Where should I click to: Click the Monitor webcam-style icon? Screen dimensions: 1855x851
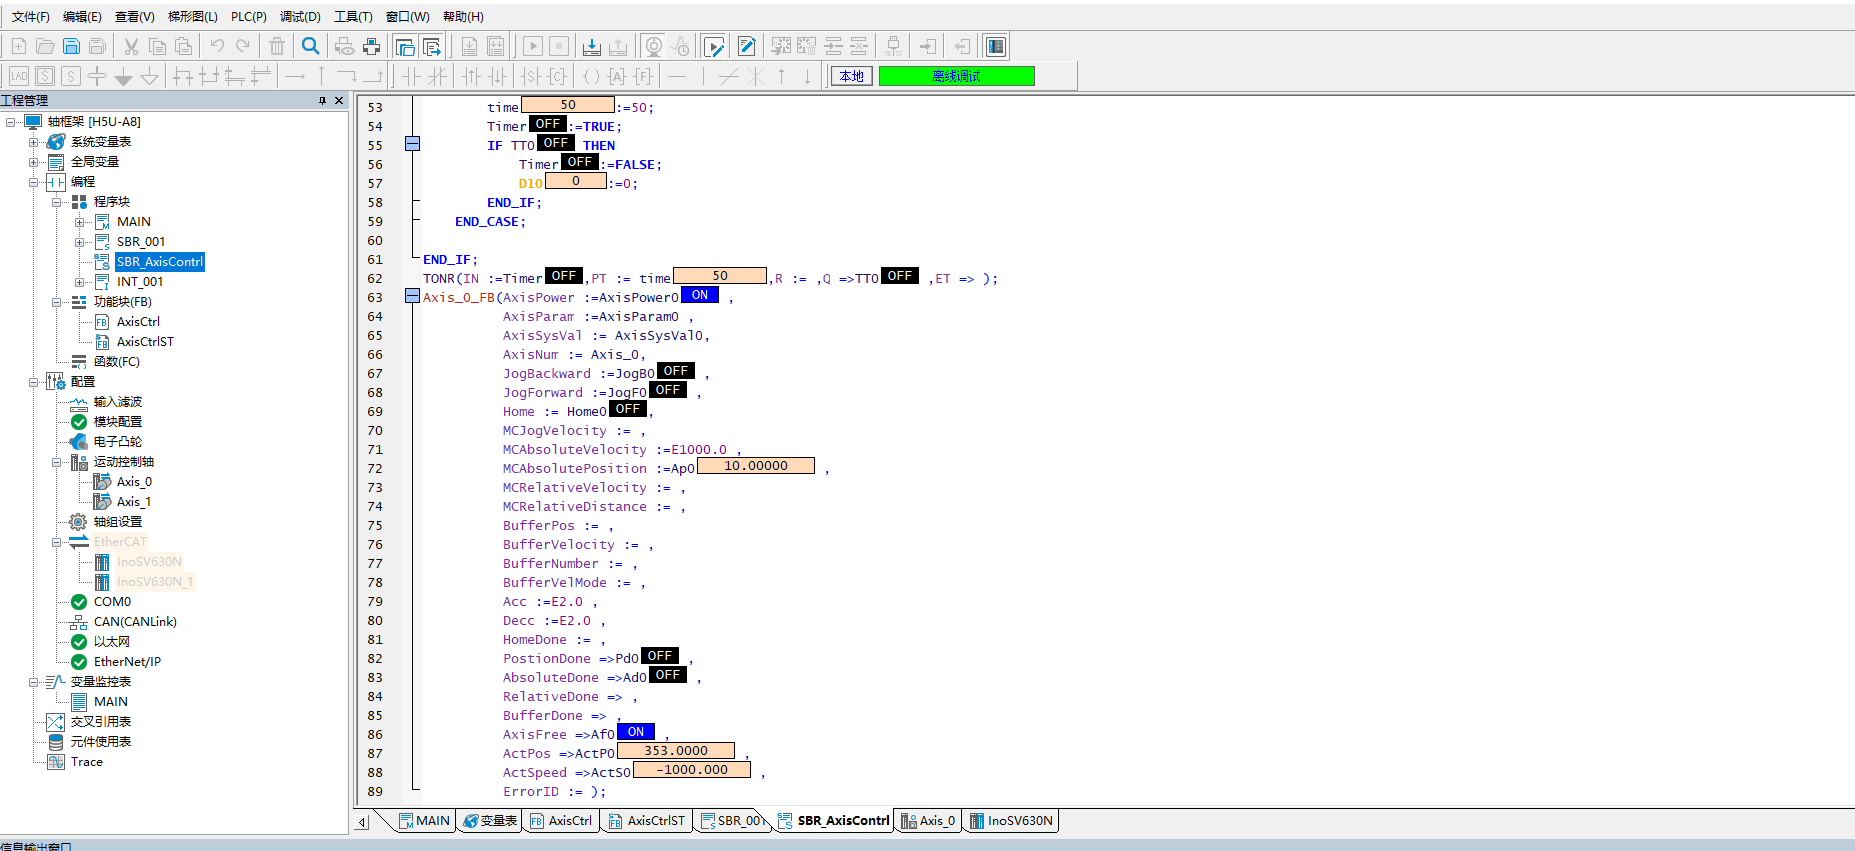pyautogui.click(x=653, y=46)
